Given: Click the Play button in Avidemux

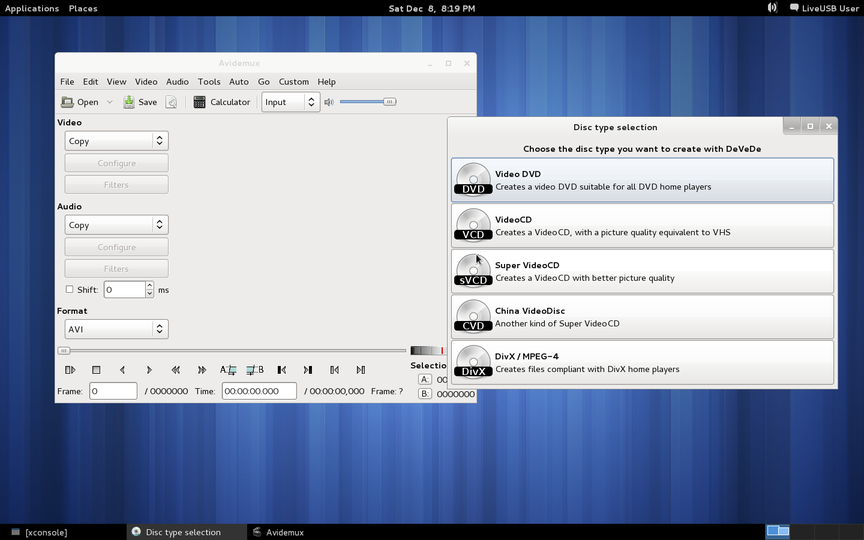Looking at the screenshot, I should (70, 370).
